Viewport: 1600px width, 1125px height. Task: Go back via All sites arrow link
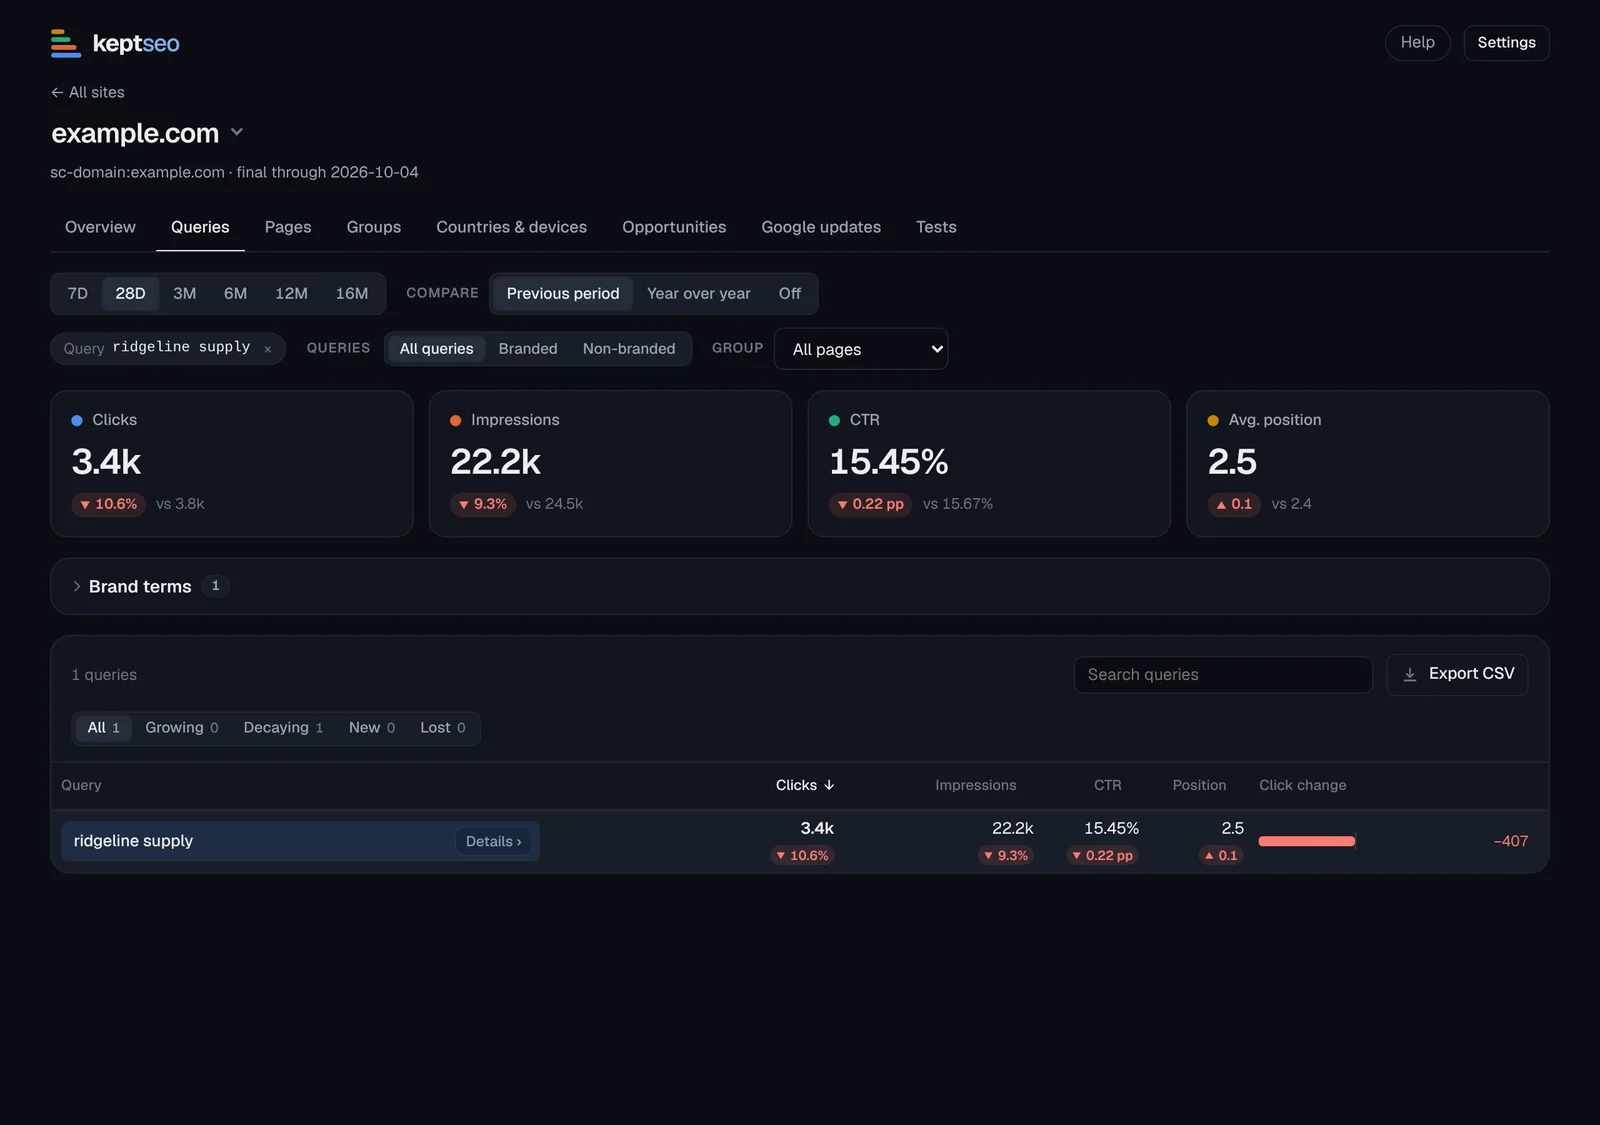click(88, 92)
